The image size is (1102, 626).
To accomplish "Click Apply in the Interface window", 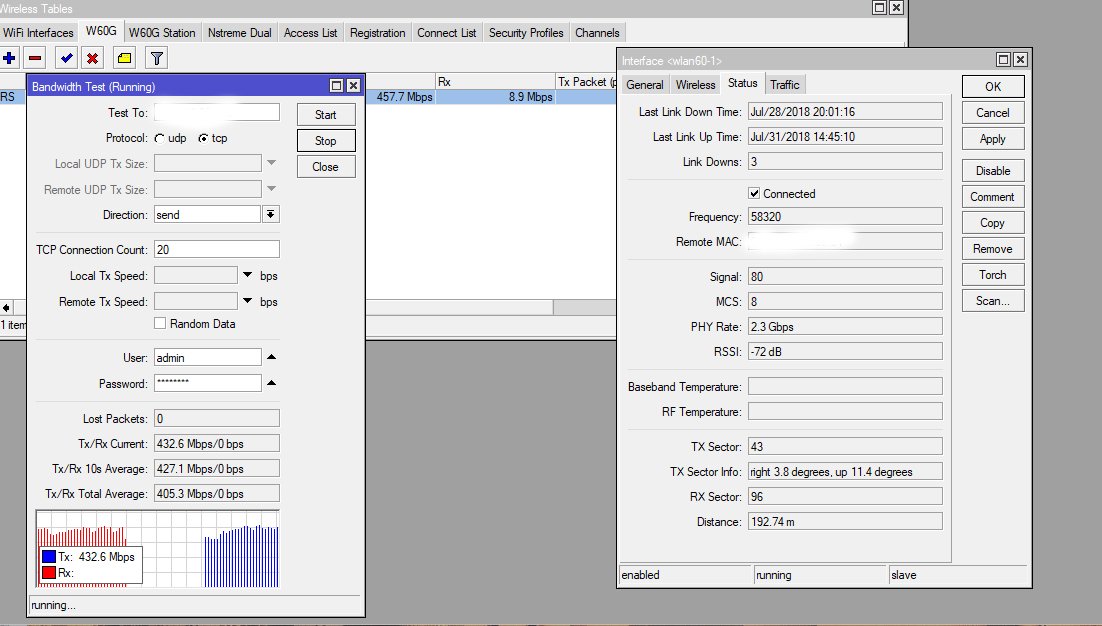I will point(993,138).
